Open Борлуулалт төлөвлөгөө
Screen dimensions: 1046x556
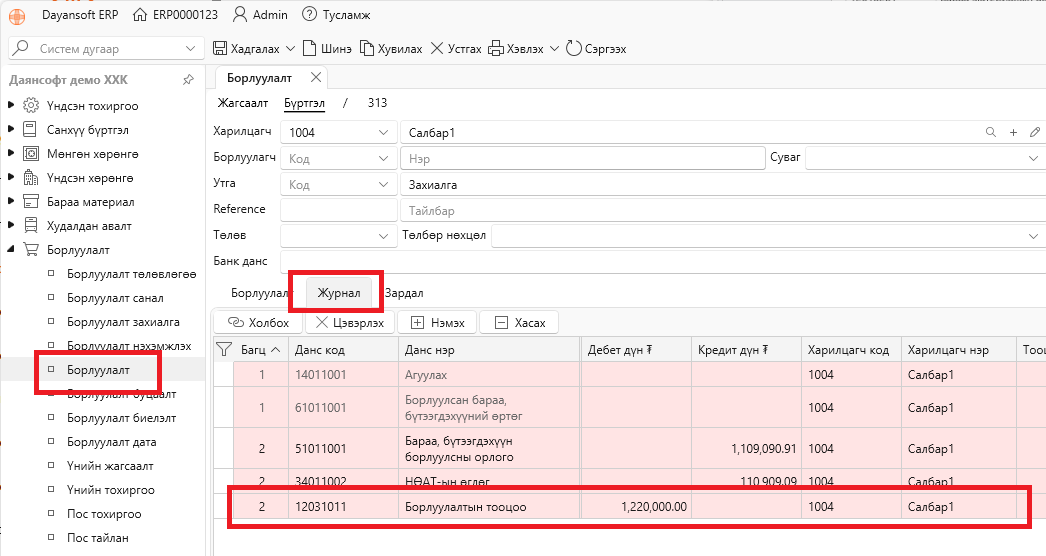131,274
